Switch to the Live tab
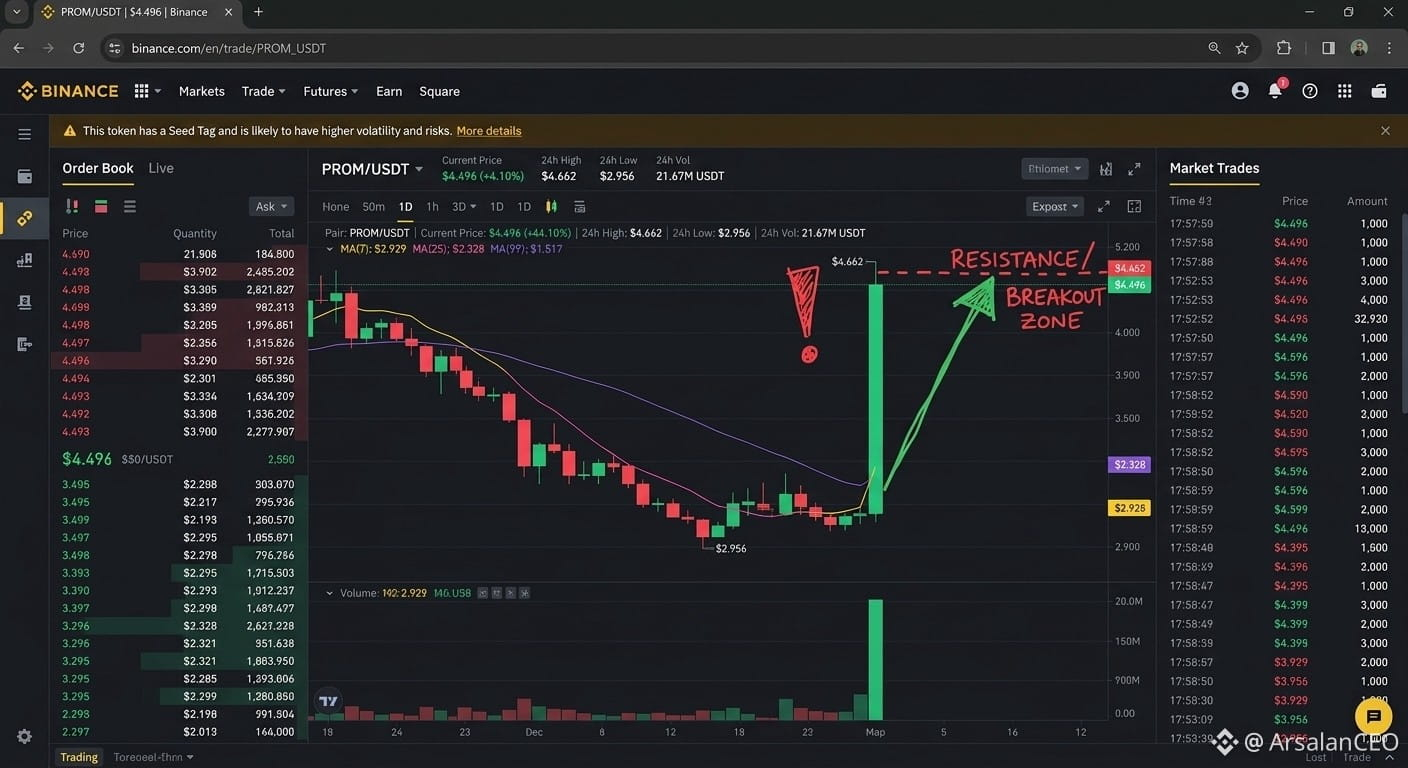The width and height of the screenshot is (1408, 768). [161, 168]
